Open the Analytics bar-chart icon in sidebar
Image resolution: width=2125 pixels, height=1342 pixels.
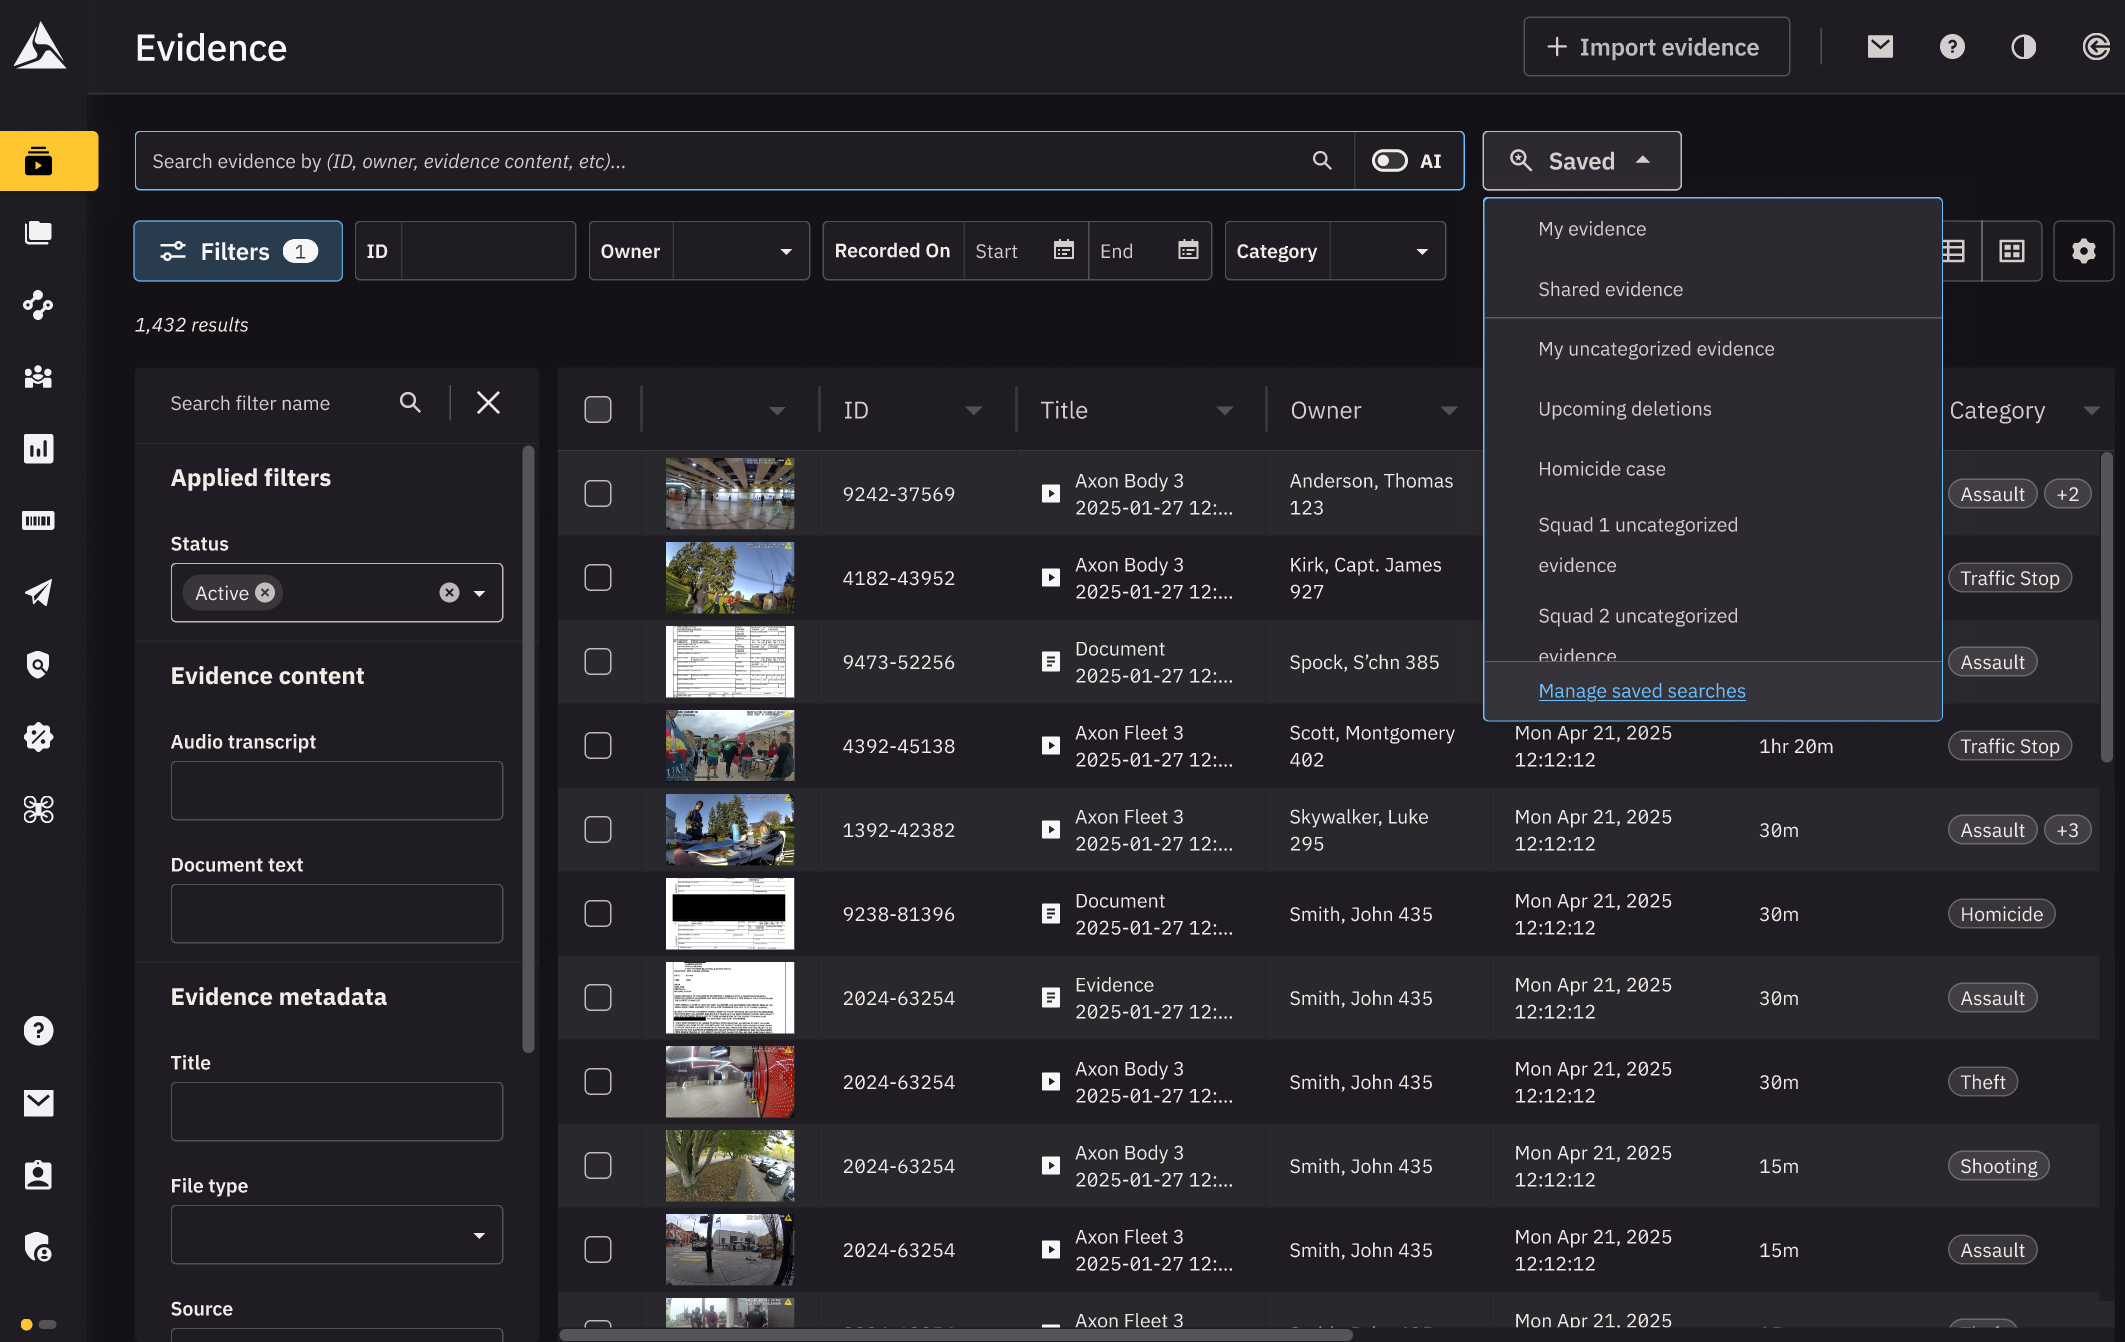coord(38,448)
